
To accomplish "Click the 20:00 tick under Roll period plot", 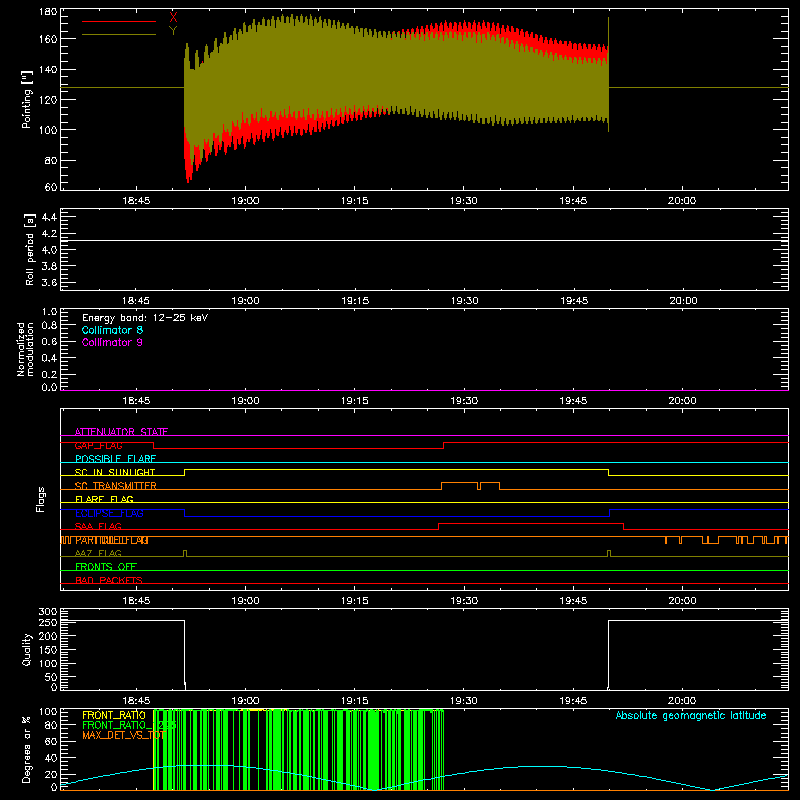I will [x=683, y=301].
